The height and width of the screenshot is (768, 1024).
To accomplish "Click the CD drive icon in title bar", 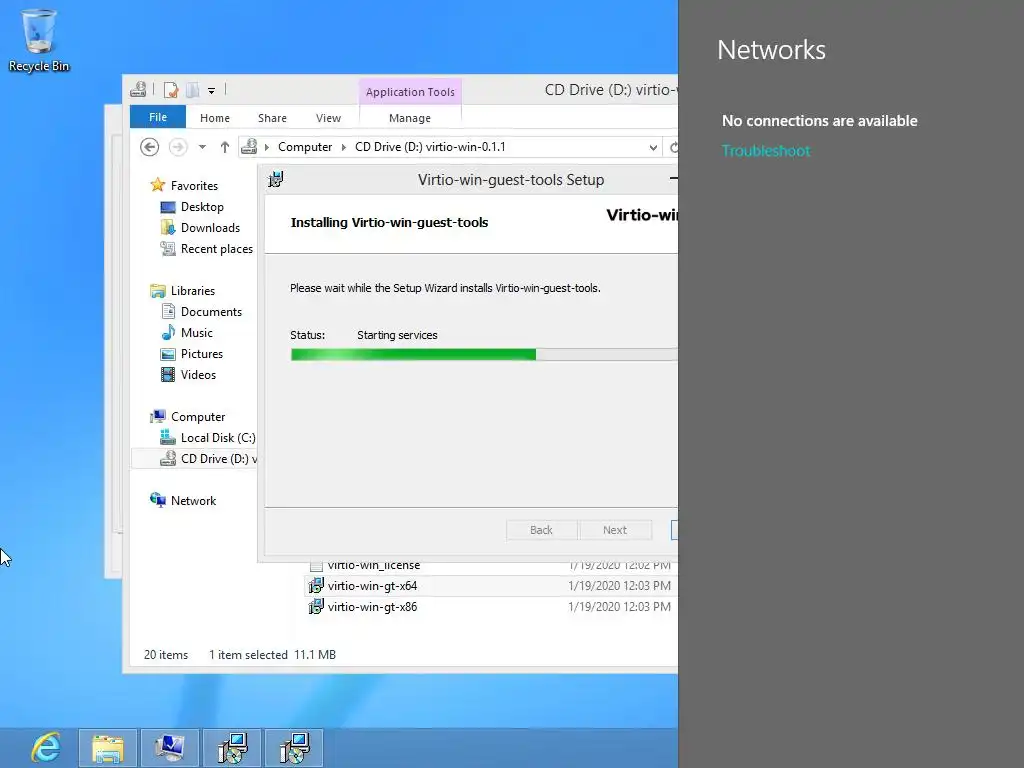I will tap(138, 89).
